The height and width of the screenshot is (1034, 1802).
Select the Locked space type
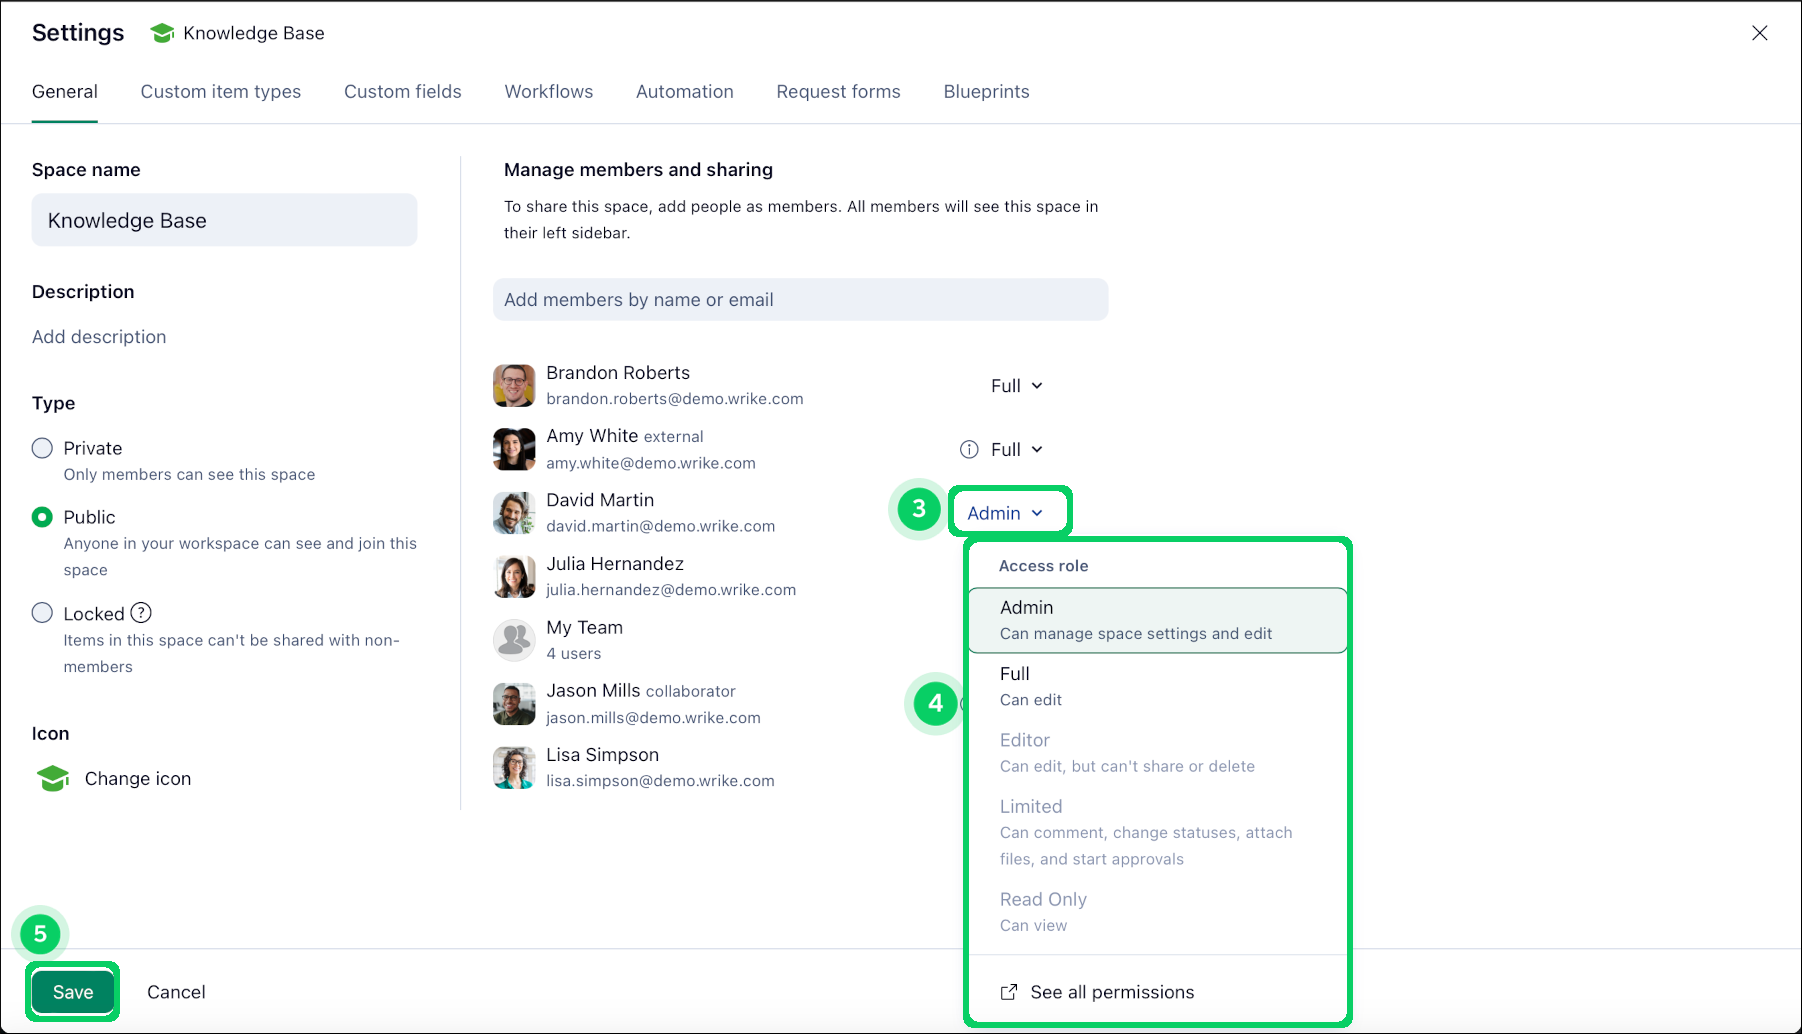point(42,613)
